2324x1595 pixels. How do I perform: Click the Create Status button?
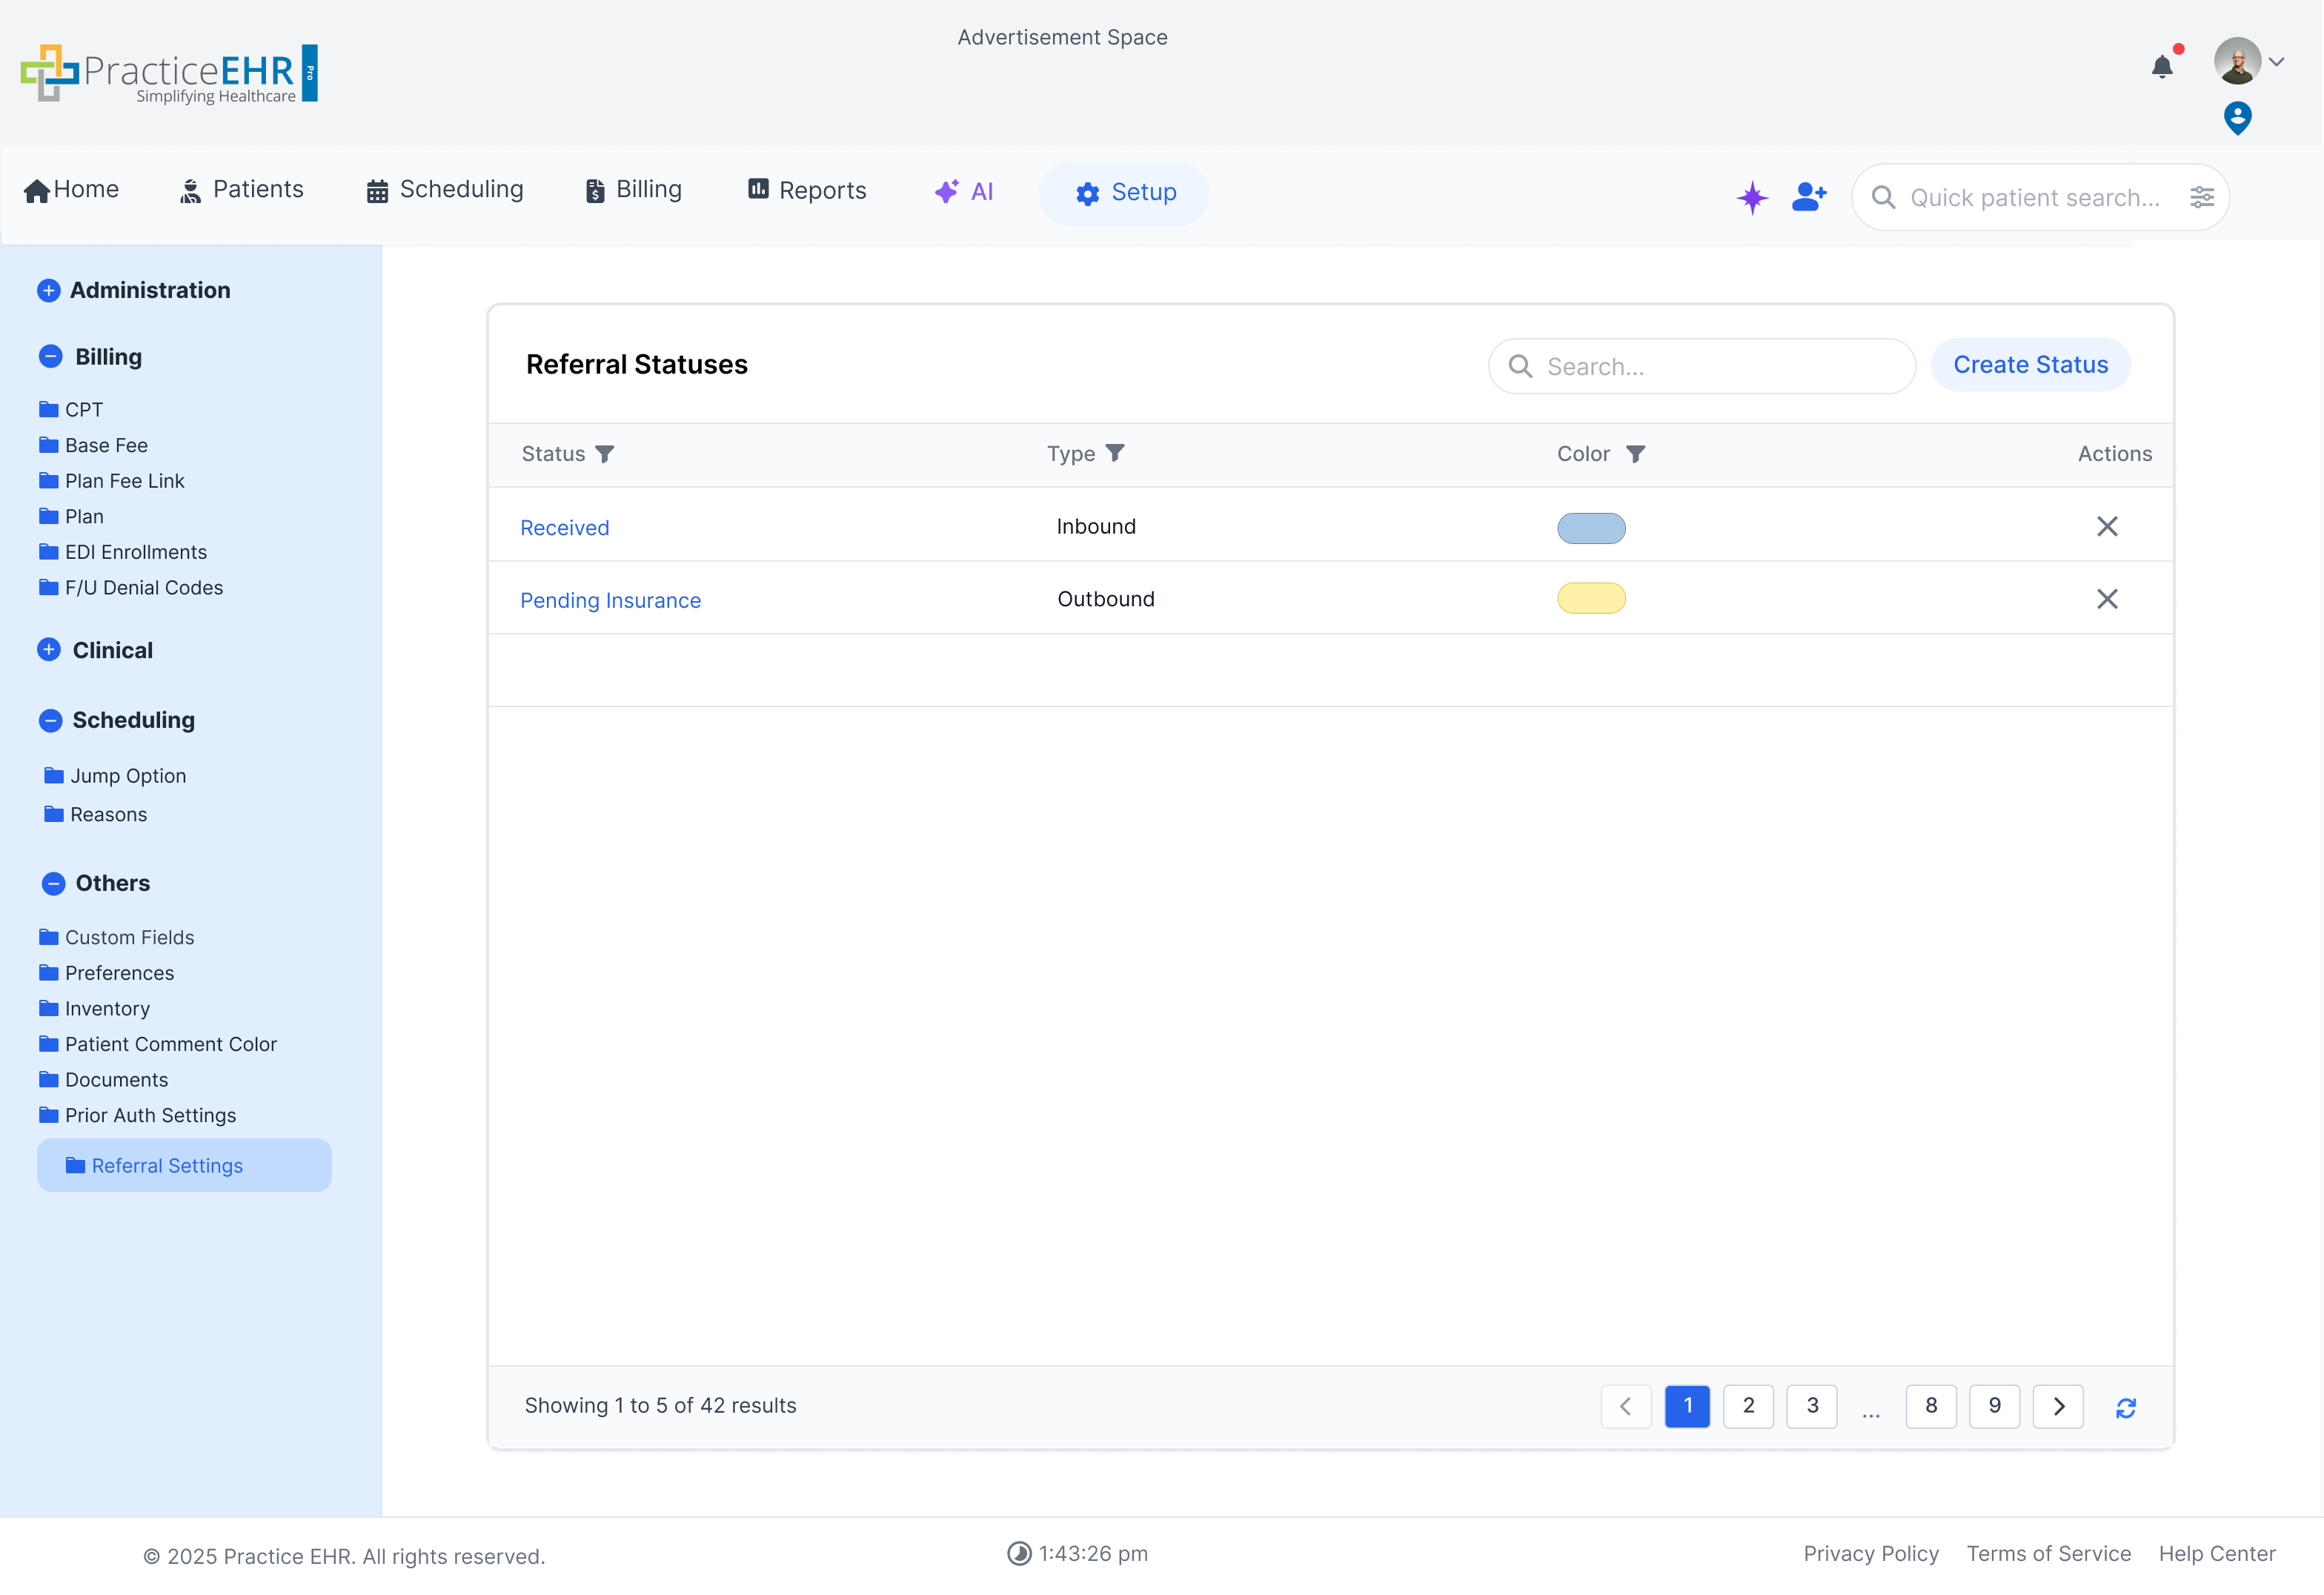tap(2030, 364)
